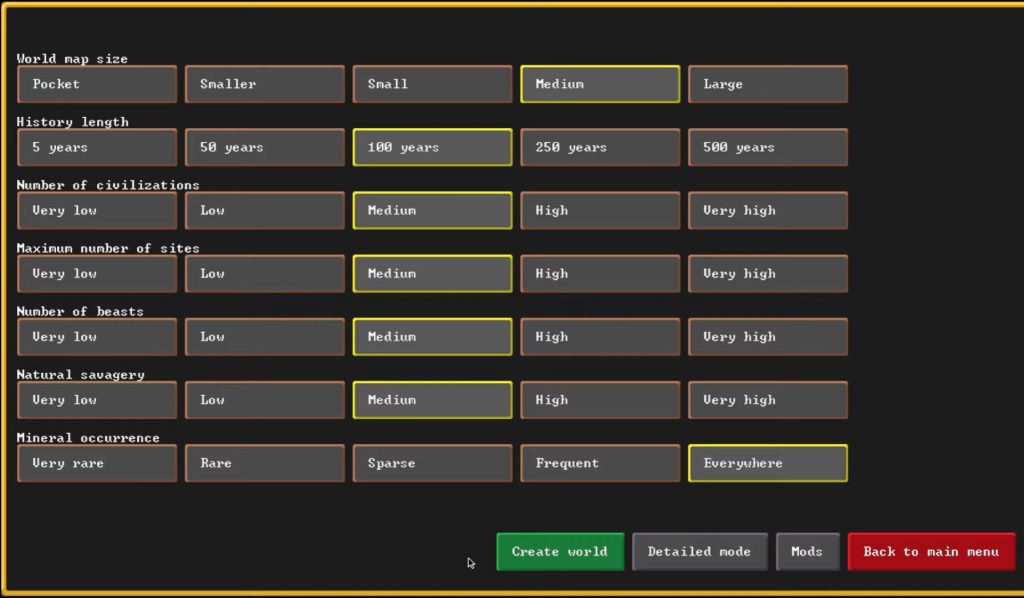The width and height of the screenshot is (1024, 598).
Task: Set maximum number of sites to Very high
Action: 768,274
